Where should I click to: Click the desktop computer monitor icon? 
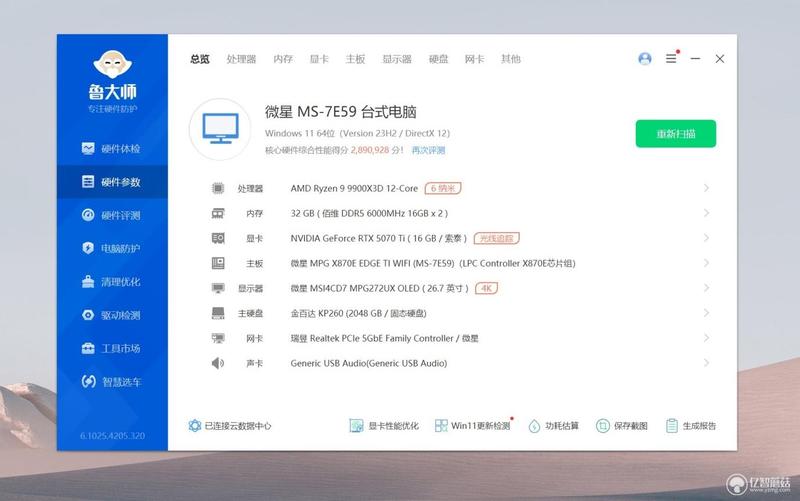[x=220, y=129]
